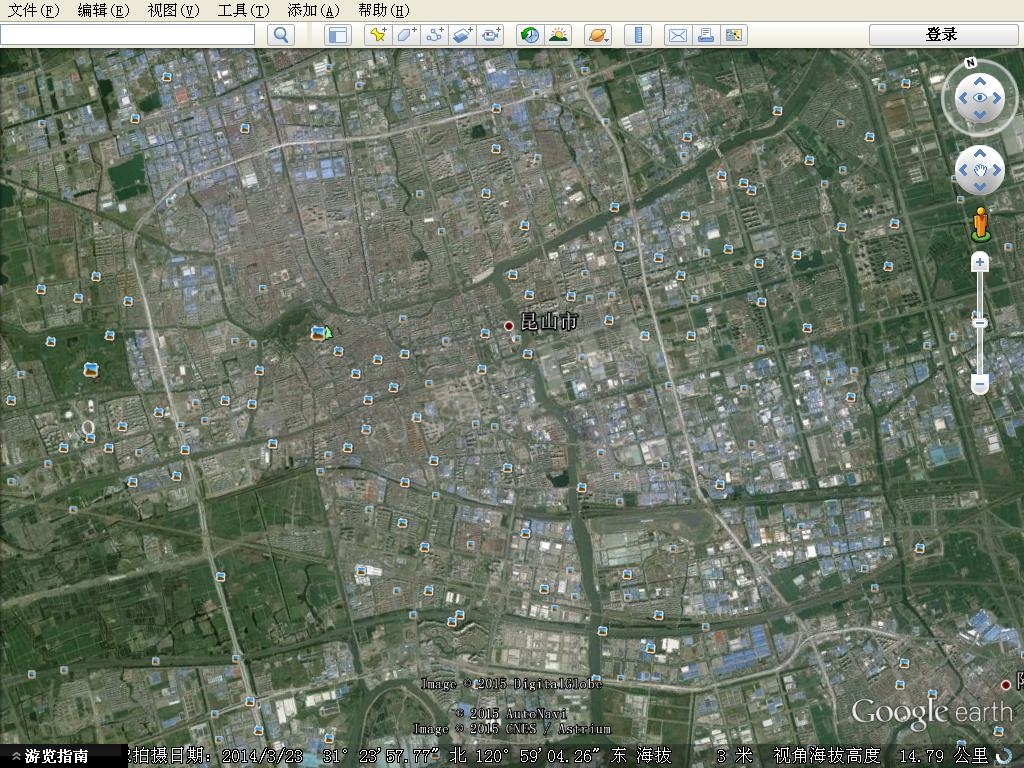Image resolution: width=1024 pixels, height=768 pixels.
Task: Click in the search input field
Action: click(x=127, y=35)
